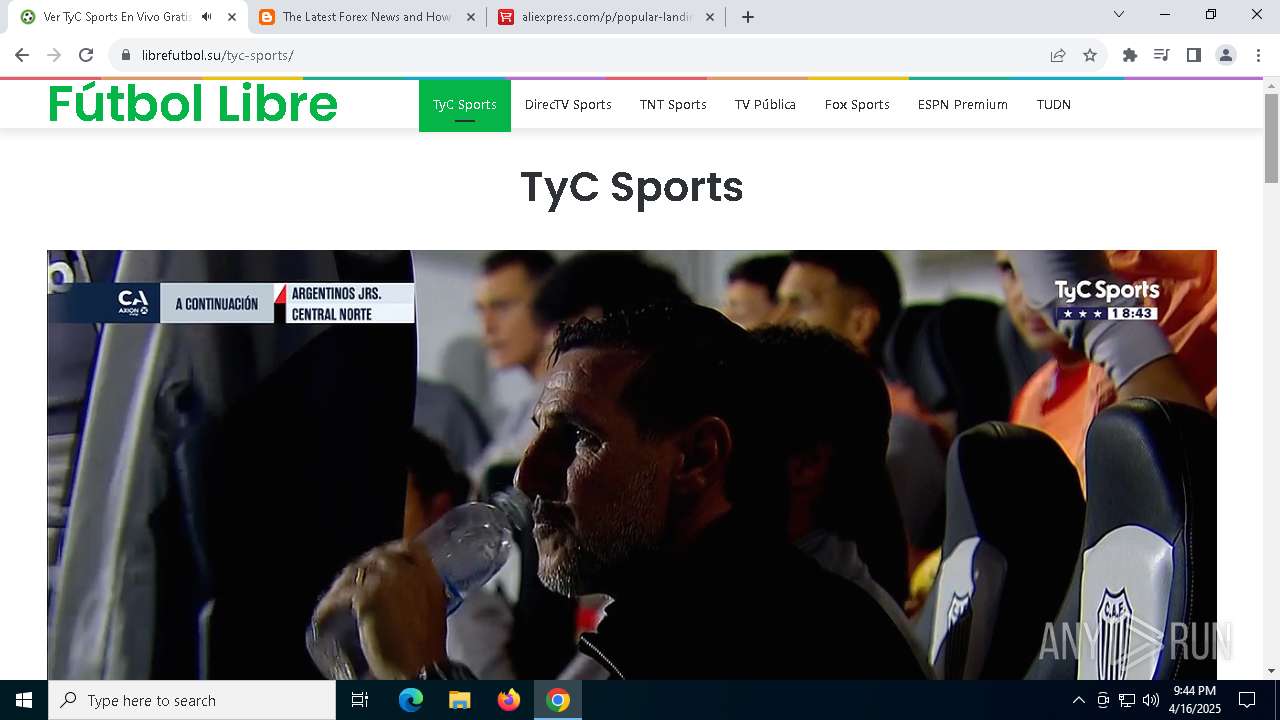Screen dimensions: 1280x720
Task: Click the taskbar search box
Action: coord(192,700)
